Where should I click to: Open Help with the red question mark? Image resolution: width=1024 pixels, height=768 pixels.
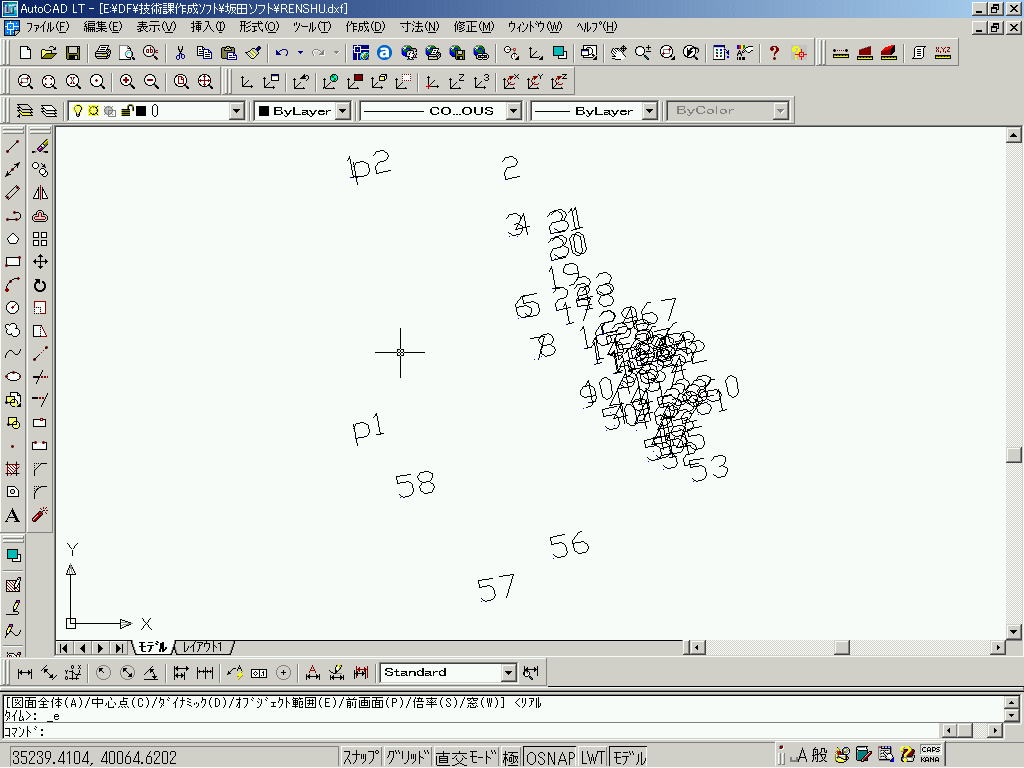(774, 53)
